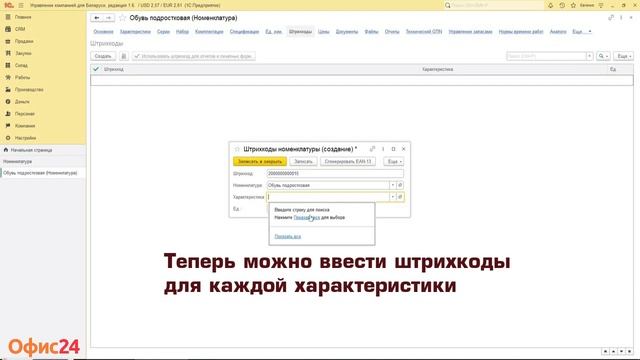This screenshot has height=360, width=640.
Task: Open notifications bell icon
Action: coord(551,5)
